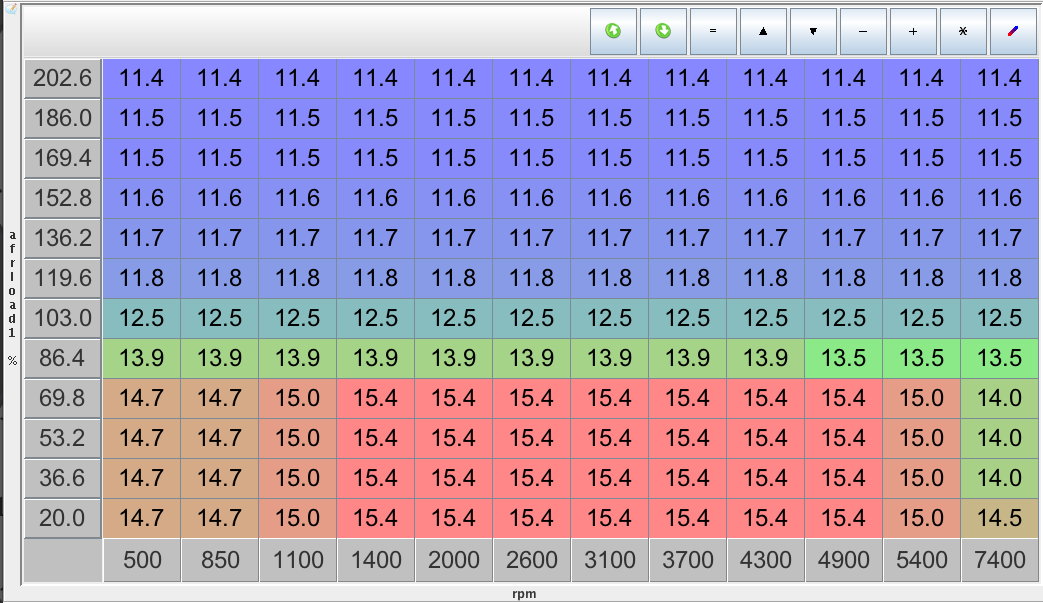The width and height of the screenshot is (1043, 603).
Task: Click the green up-arrow burn/send table button
Action: tap(613, 31)
